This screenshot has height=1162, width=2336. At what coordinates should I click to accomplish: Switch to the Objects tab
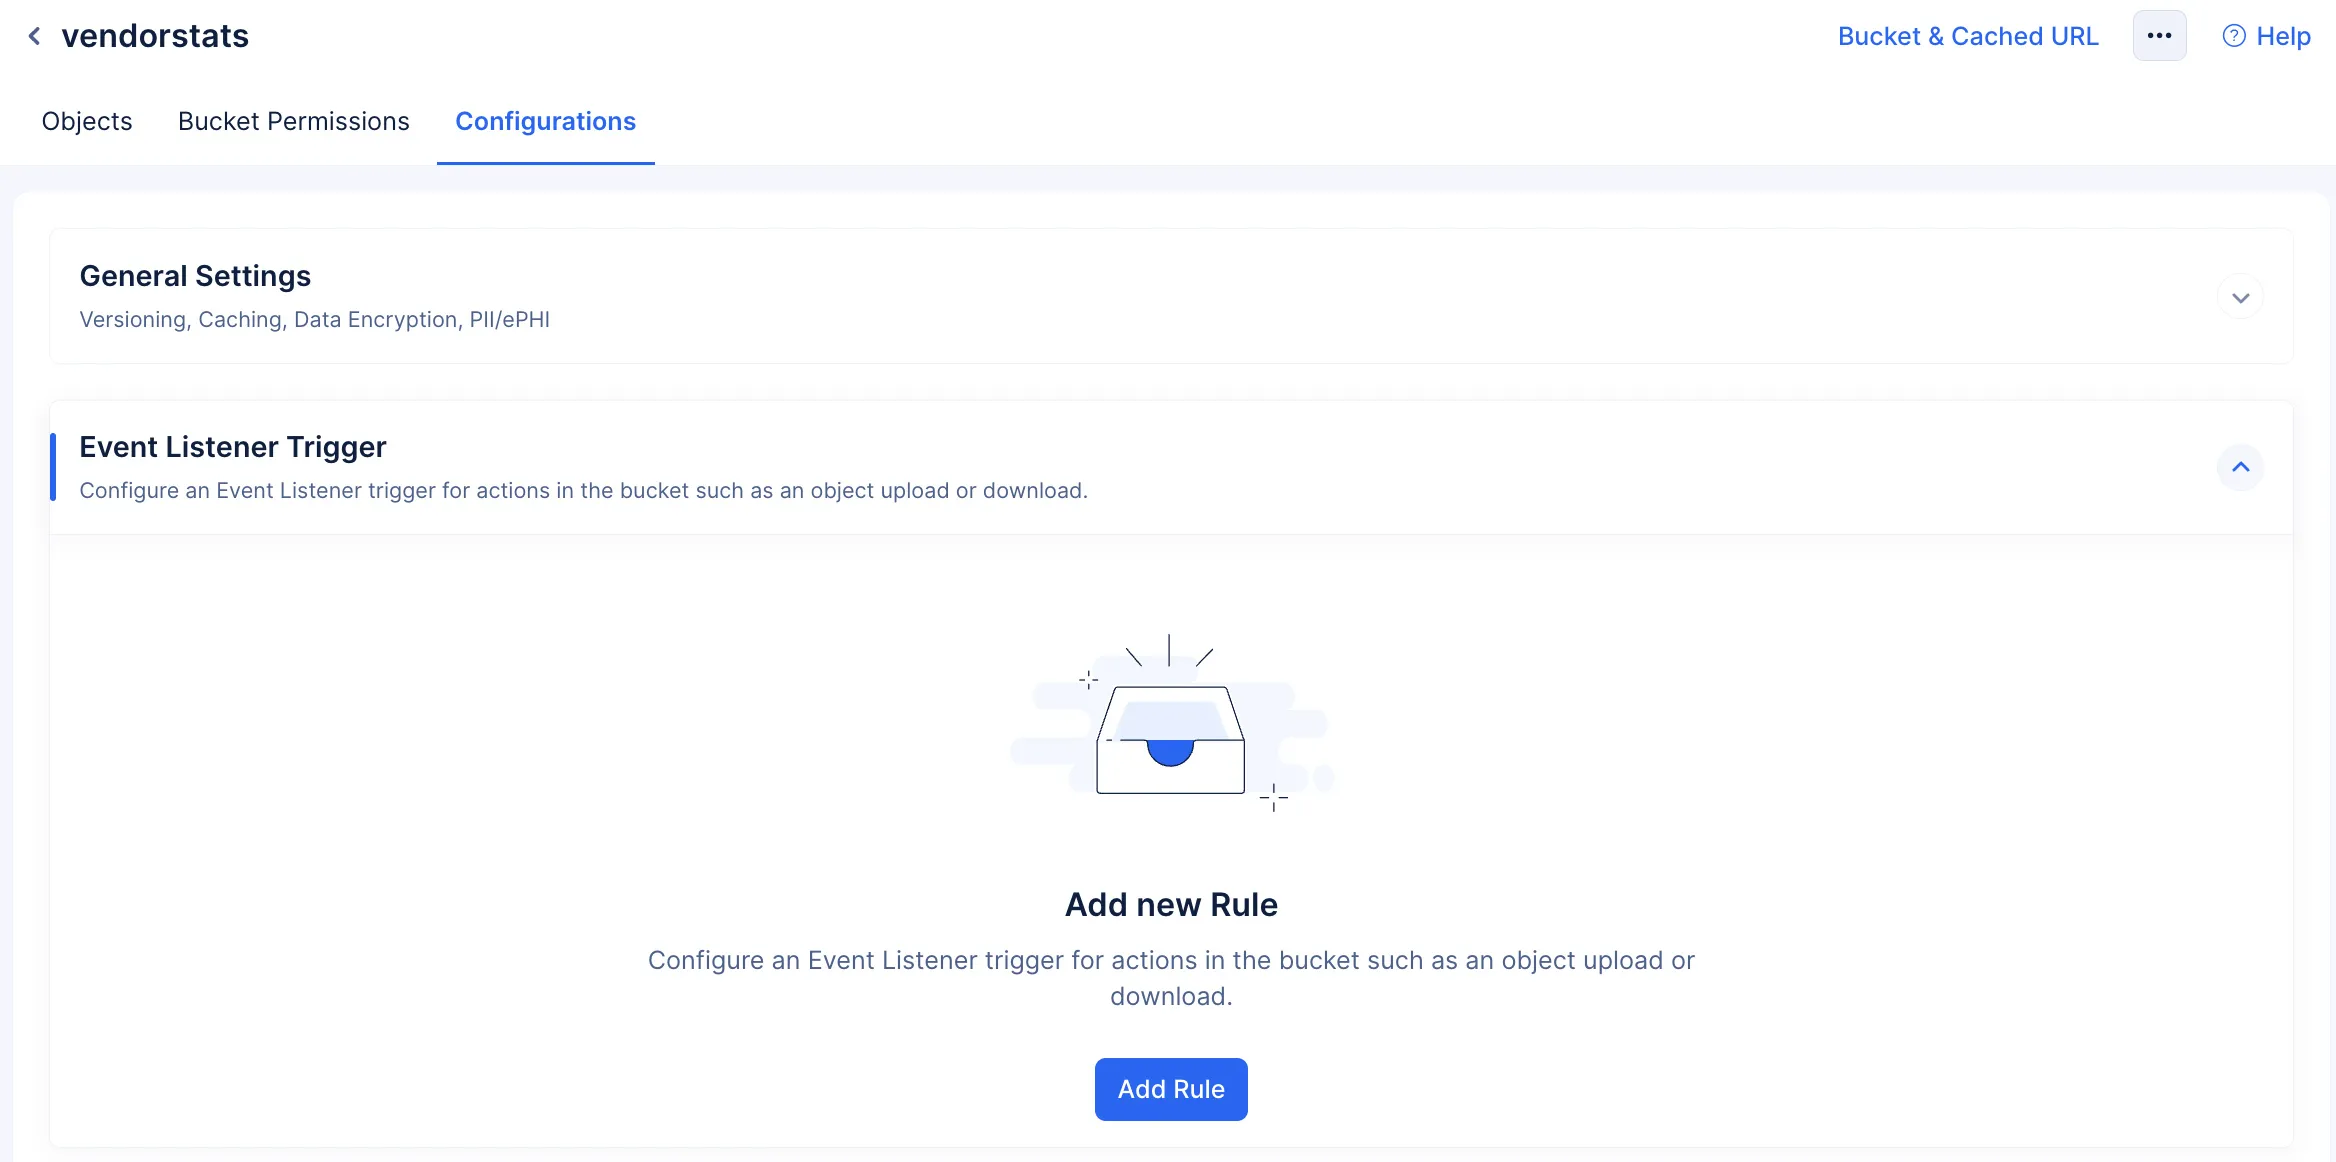[87, 121]
